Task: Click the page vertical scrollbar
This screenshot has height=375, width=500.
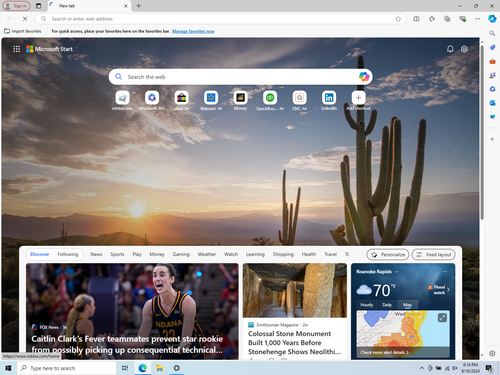Action: point(482,133)
